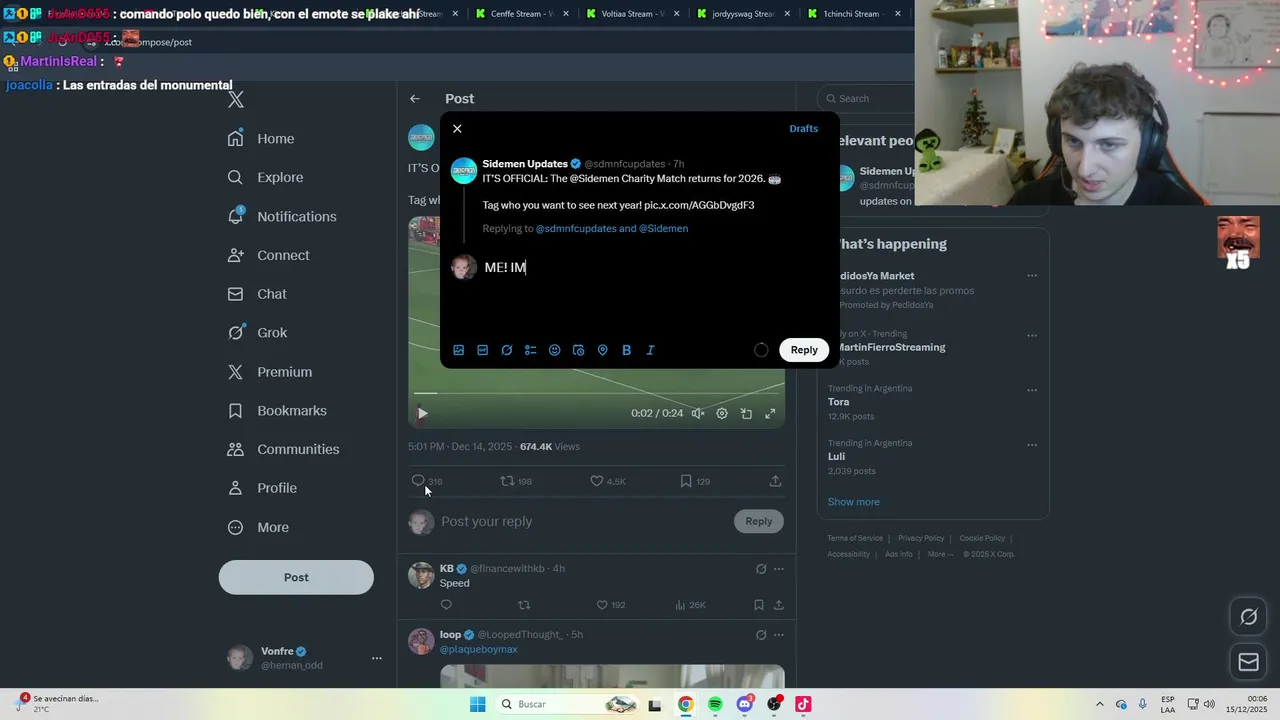Viewport: 1280px width, 720px height.
Task: Open options for MartinFierroStreaming trend
Action: [1032, 335]
